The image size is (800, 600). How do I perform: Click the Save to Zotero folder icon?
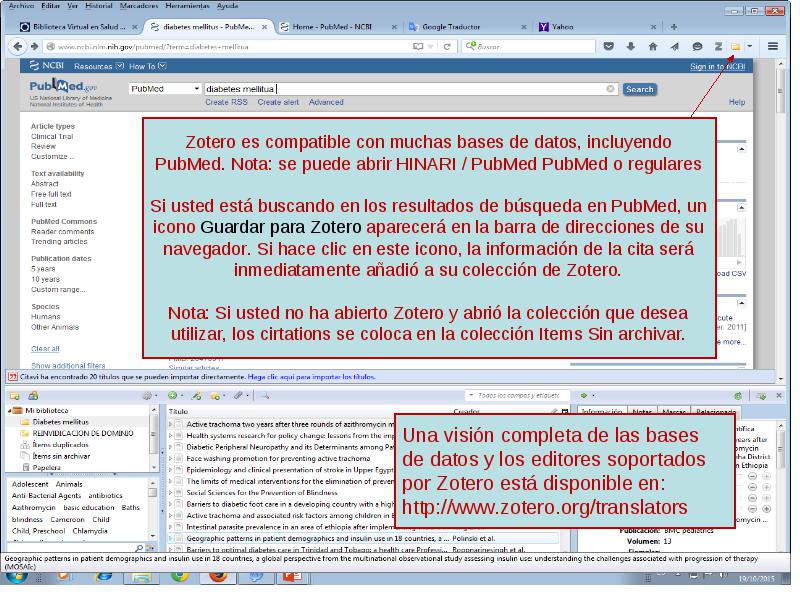coord(735,46)
